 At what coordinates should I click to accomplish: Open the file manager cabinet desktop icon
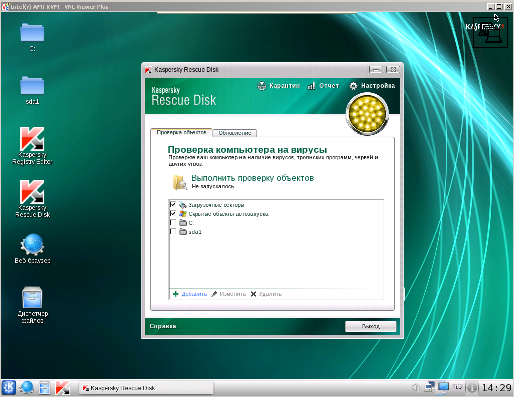[32, 297]
